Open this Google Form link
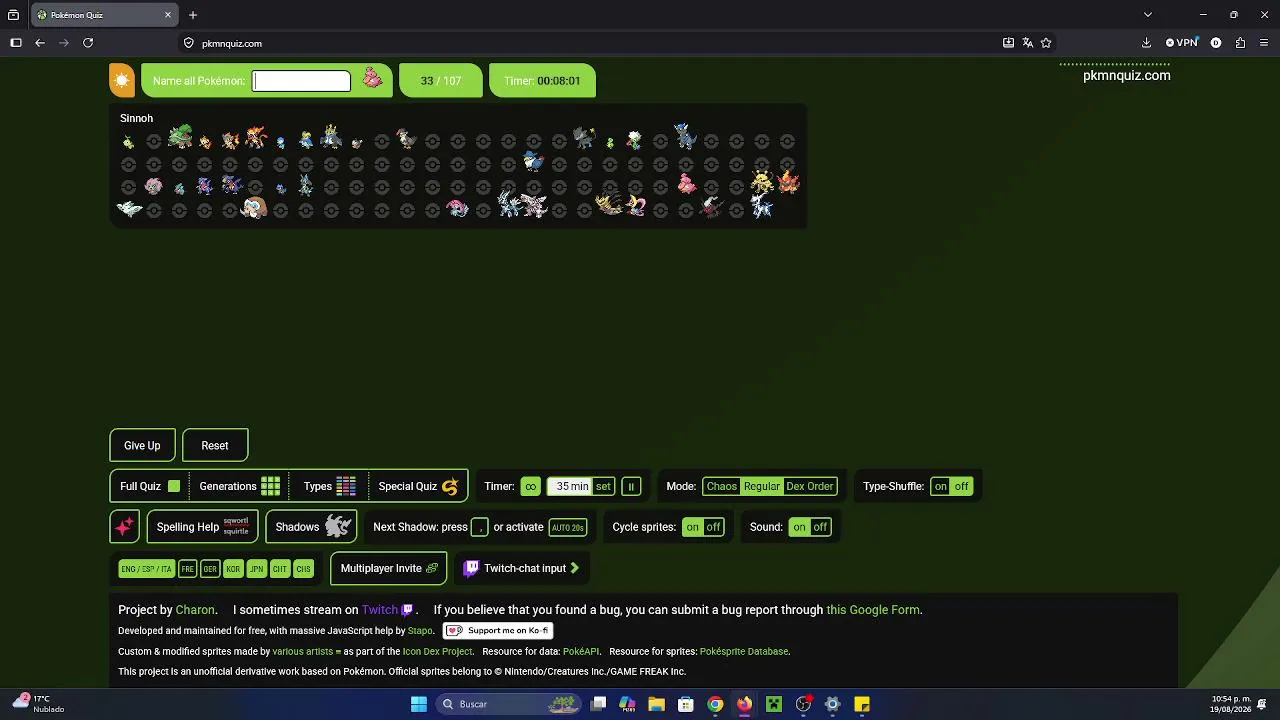Viewport: 1280px width, 720px height. 873,610
